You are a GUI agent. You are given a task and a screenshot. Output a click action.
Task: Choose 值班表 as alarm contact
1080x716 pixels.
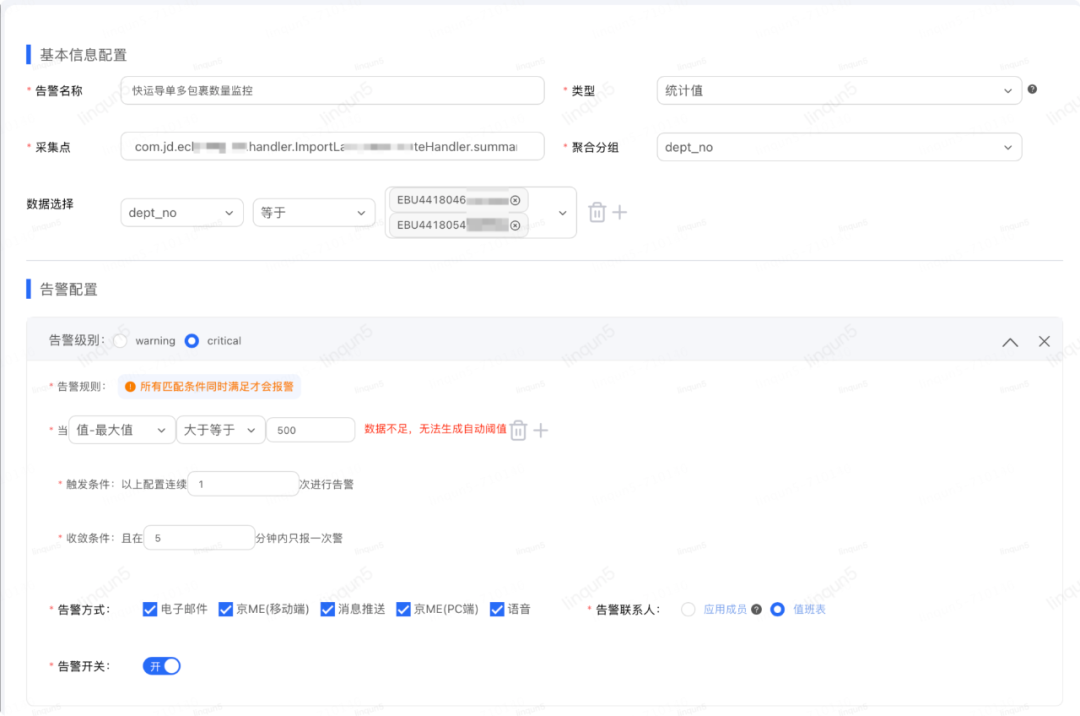point(778,609)
